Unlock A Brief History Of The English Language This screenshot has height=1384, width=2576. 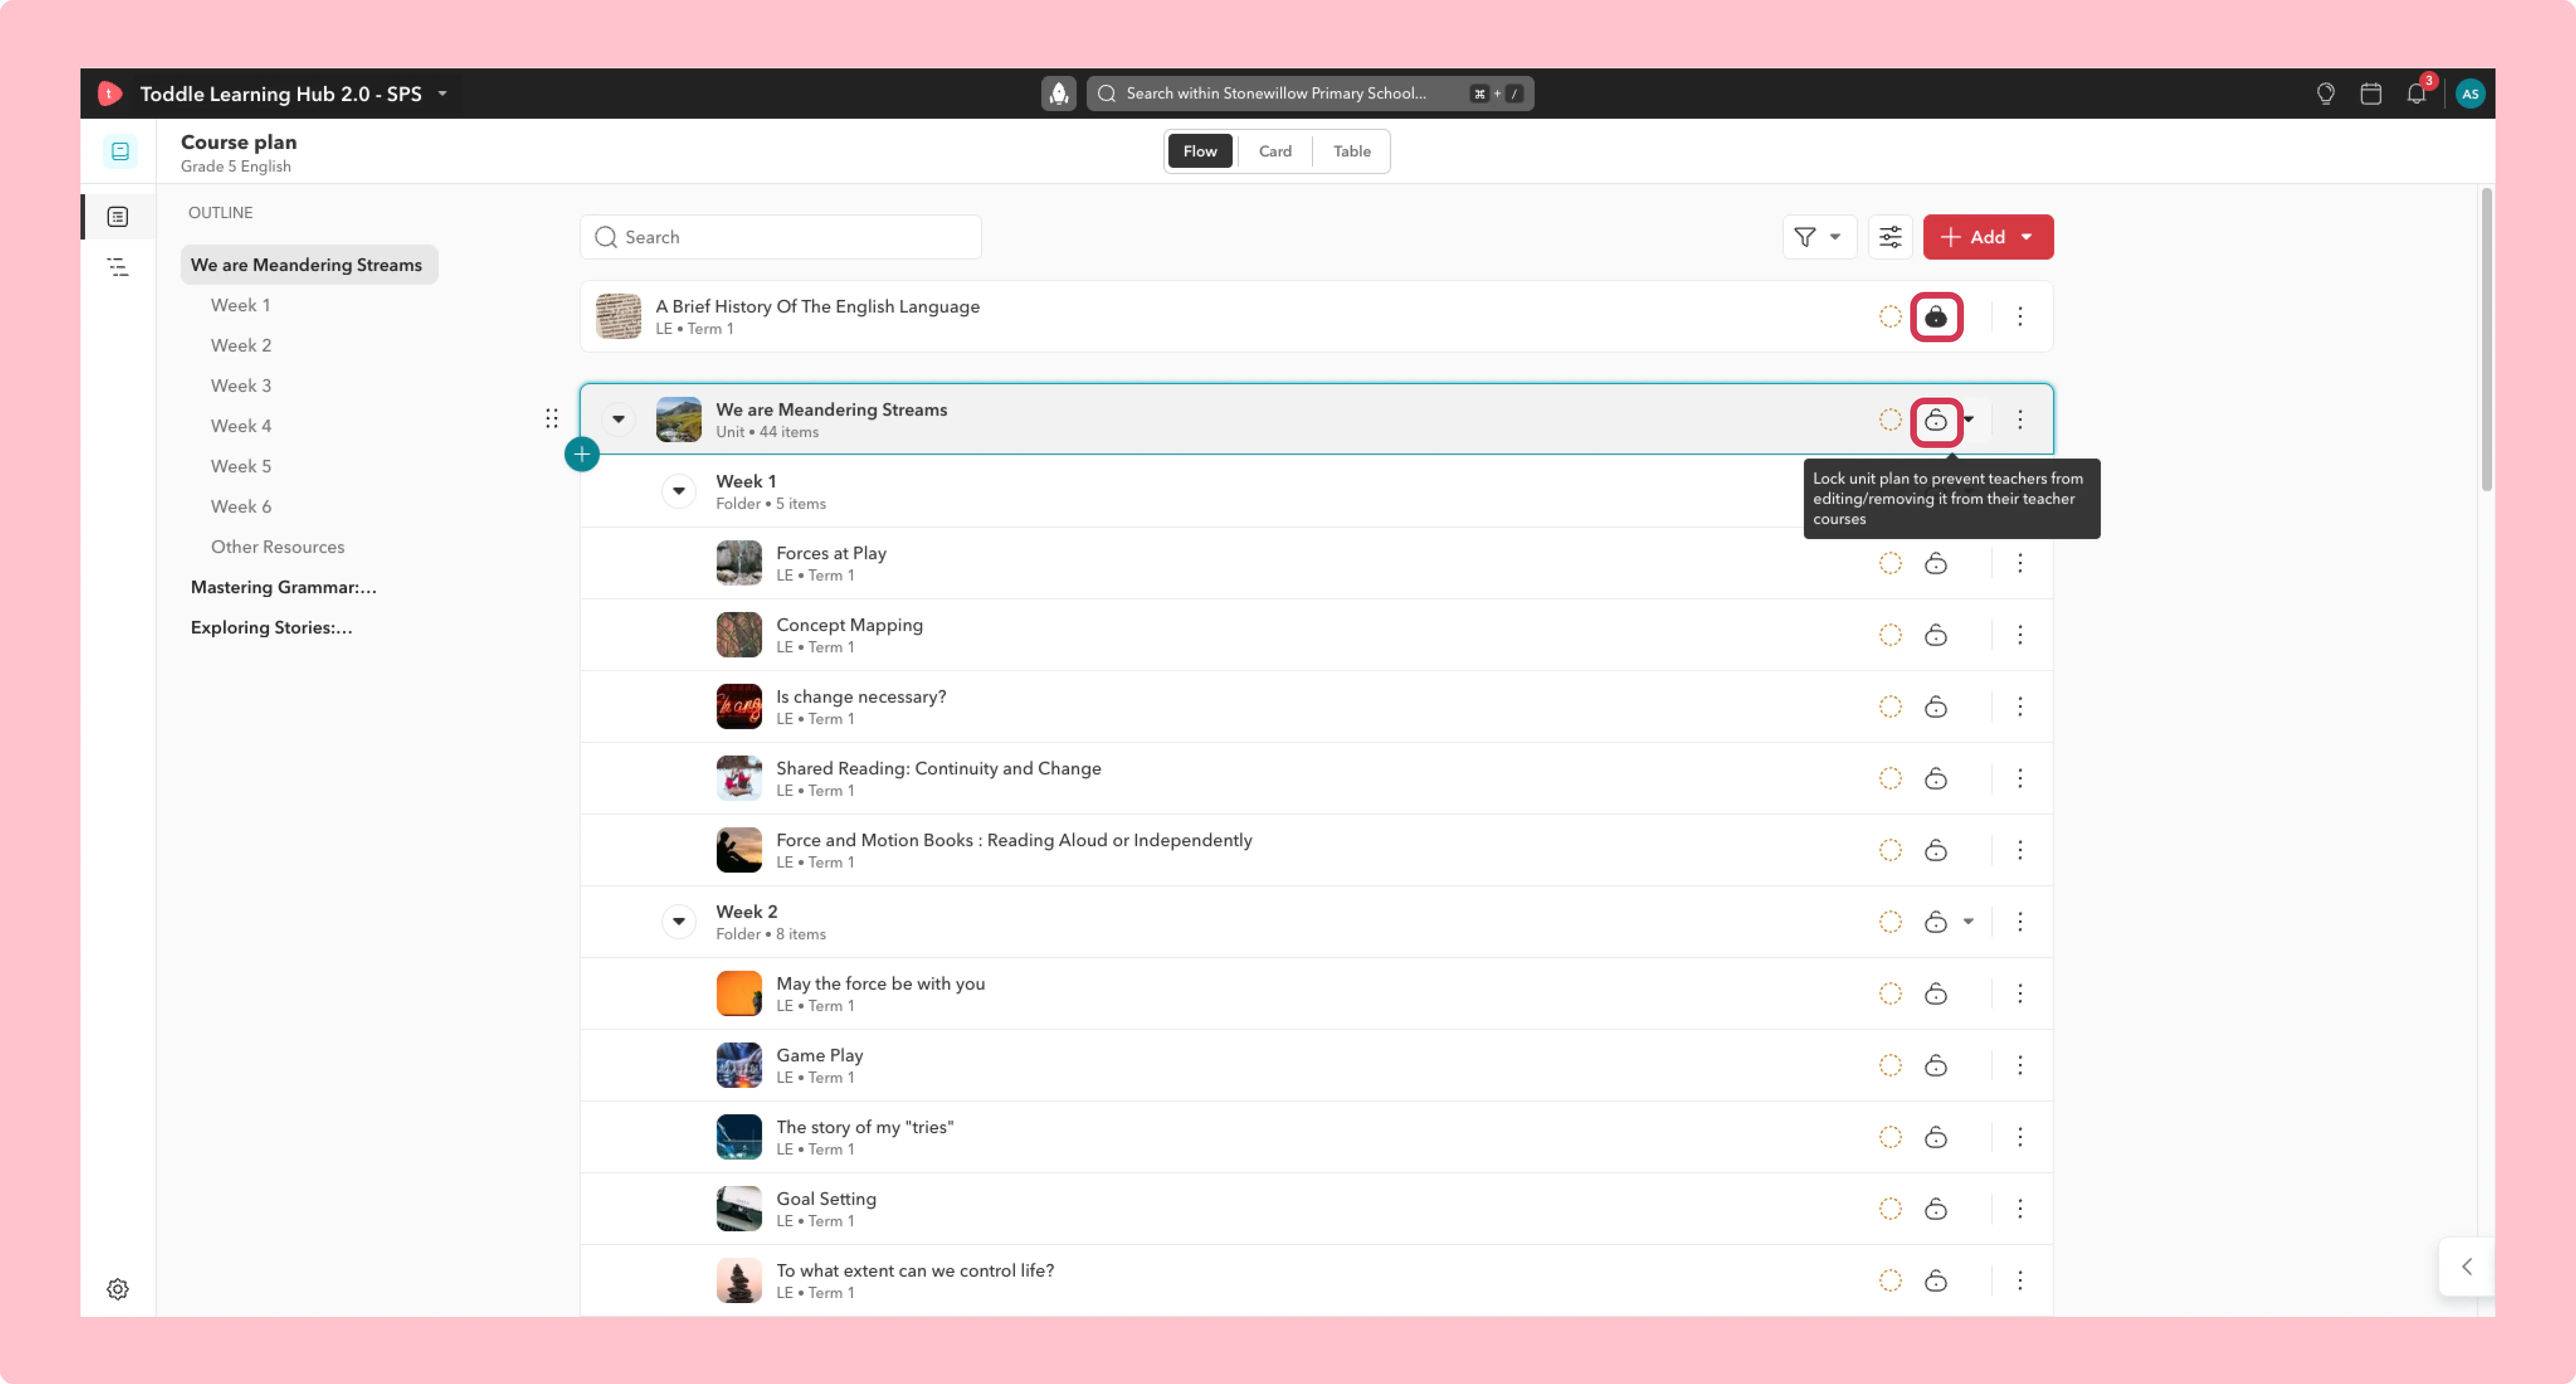(1936, 317)
